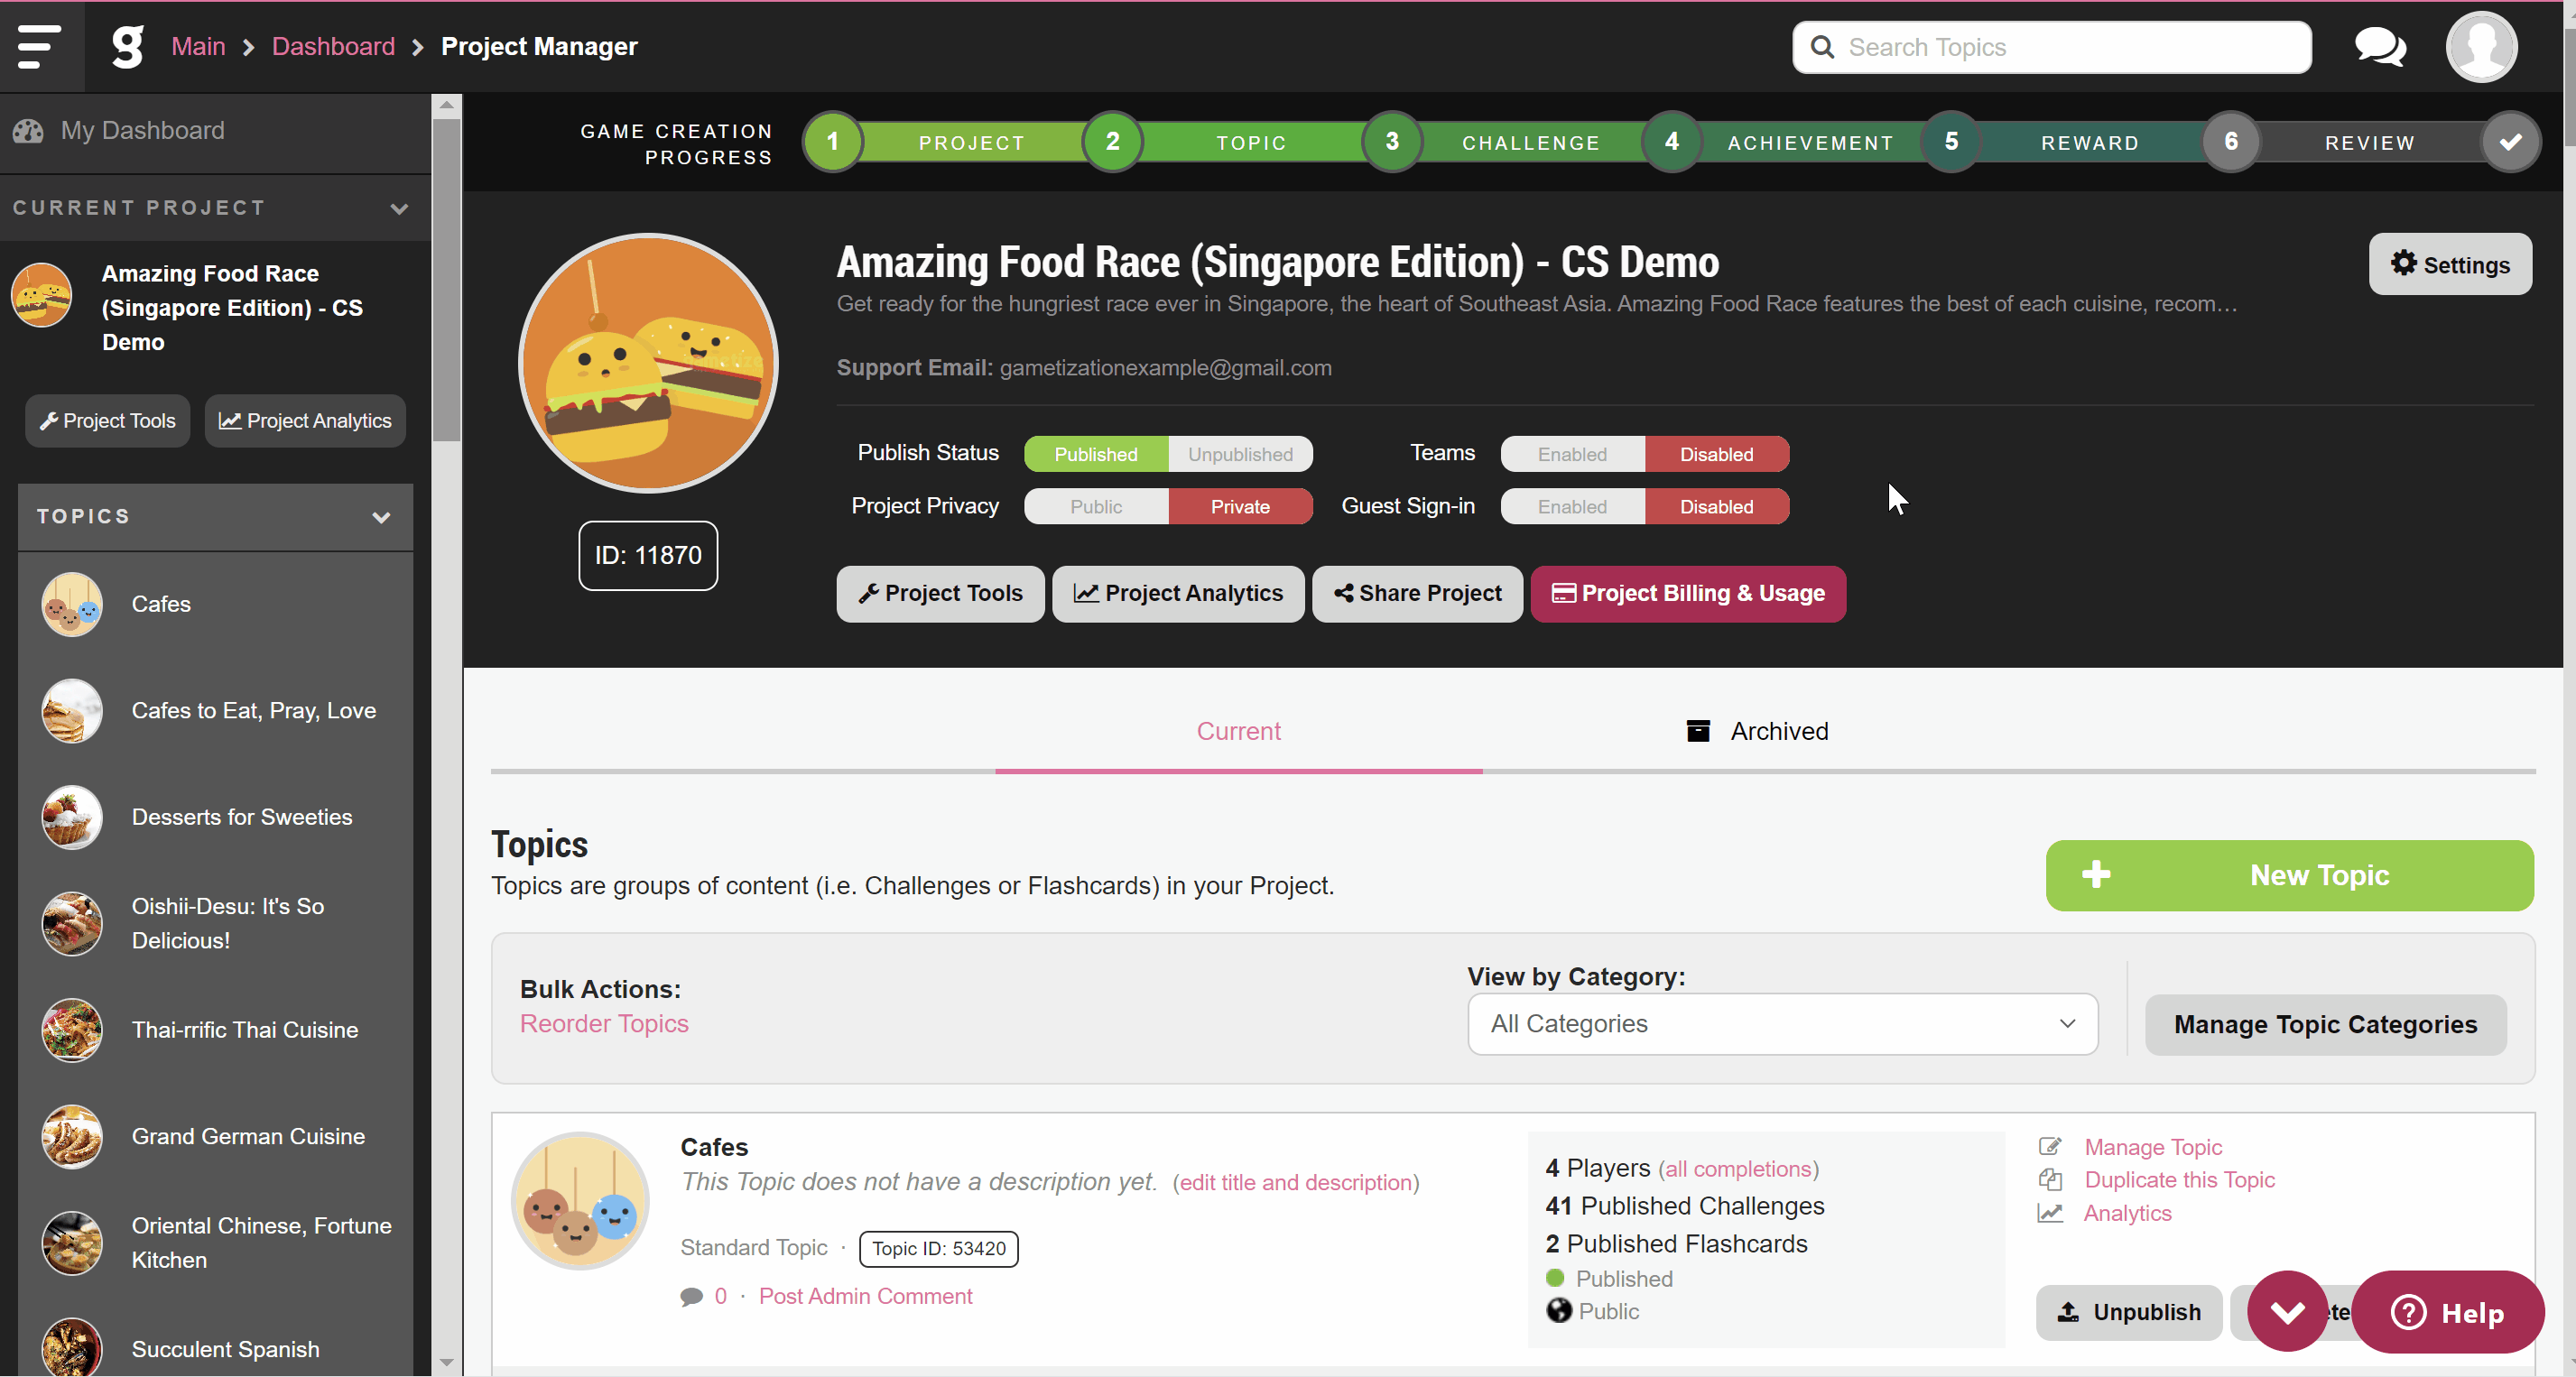This screenshot has width=2576, height=1377.
Task: Open the chat messages icon
Action: coord(2379,46)
